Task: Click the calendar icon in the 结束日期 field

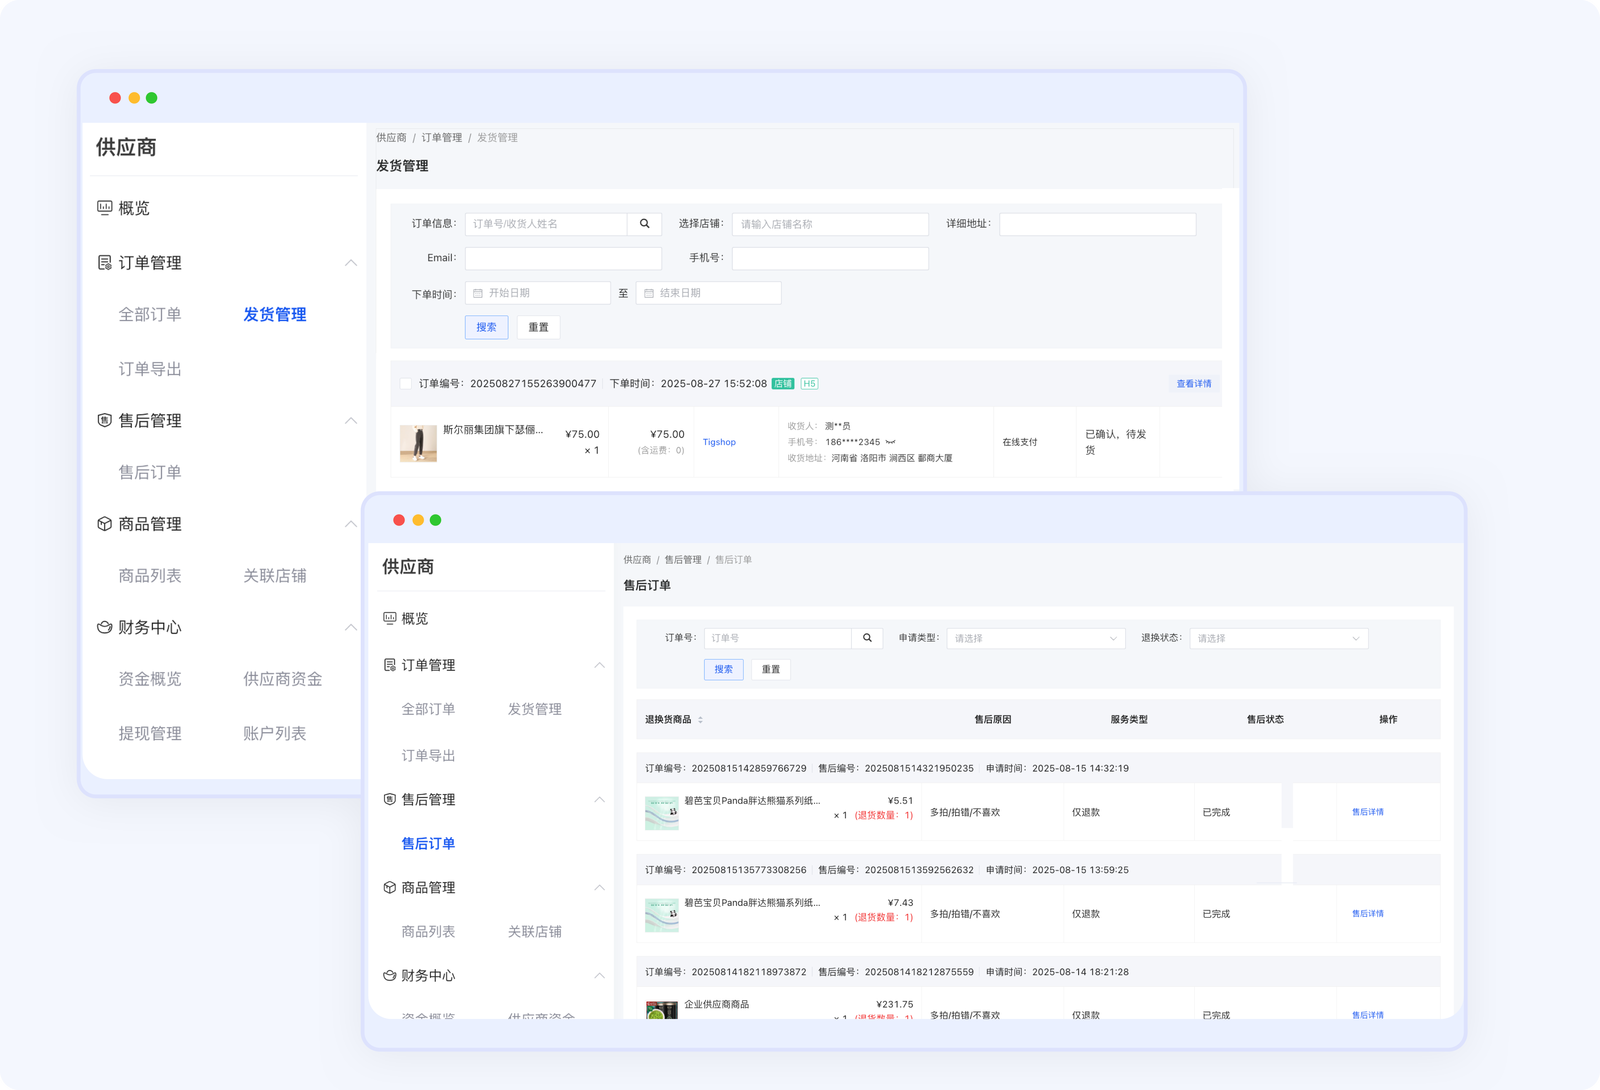Action: [649, 293]
